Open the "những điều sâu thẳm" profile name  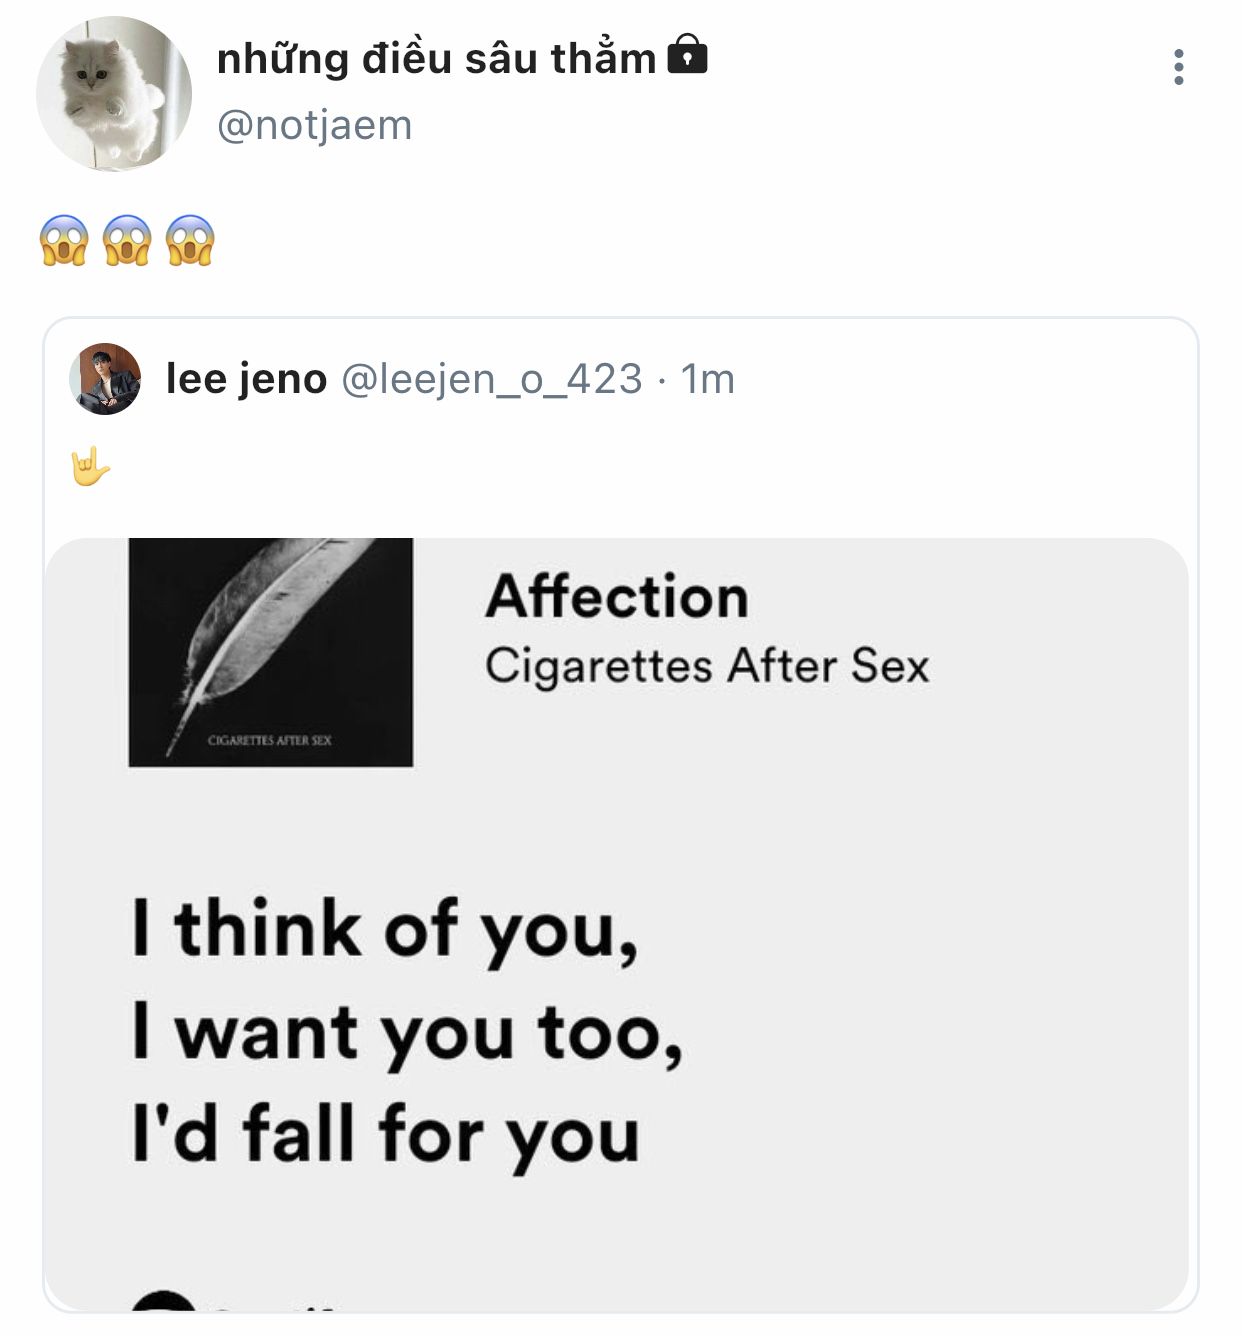point(436,59)
